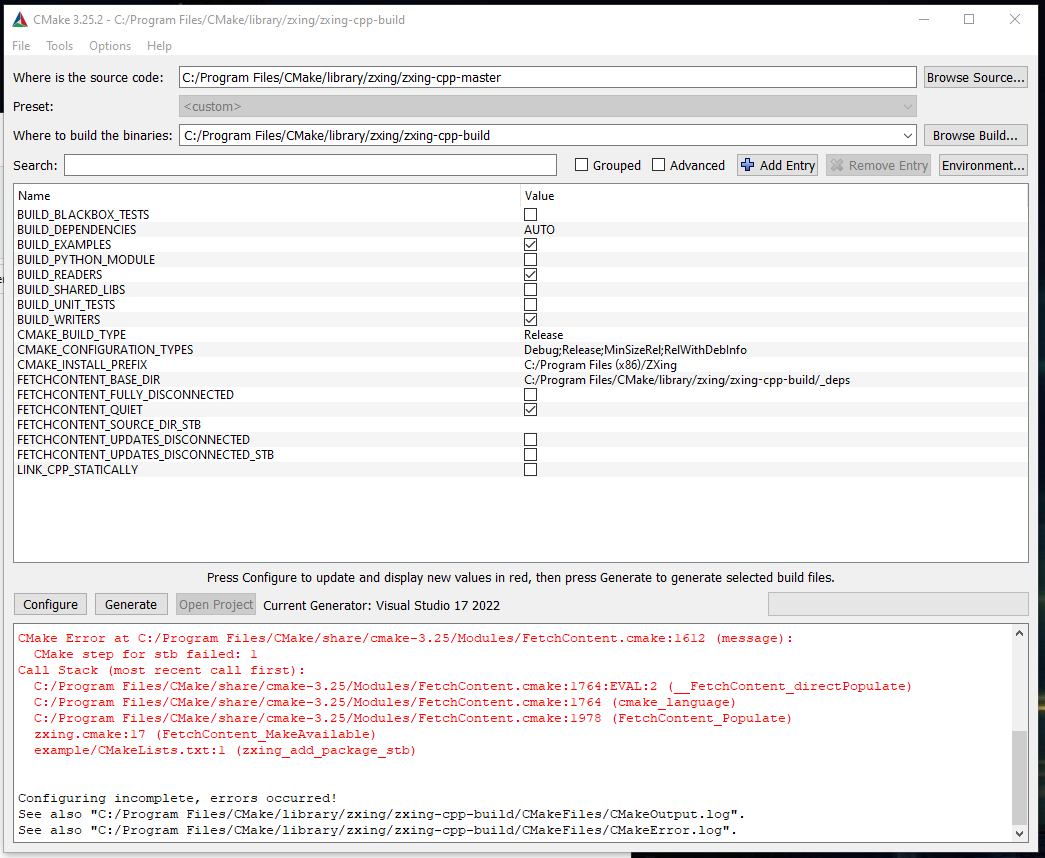Open the Options menu

pyautogui.click(x=110, y=45)
